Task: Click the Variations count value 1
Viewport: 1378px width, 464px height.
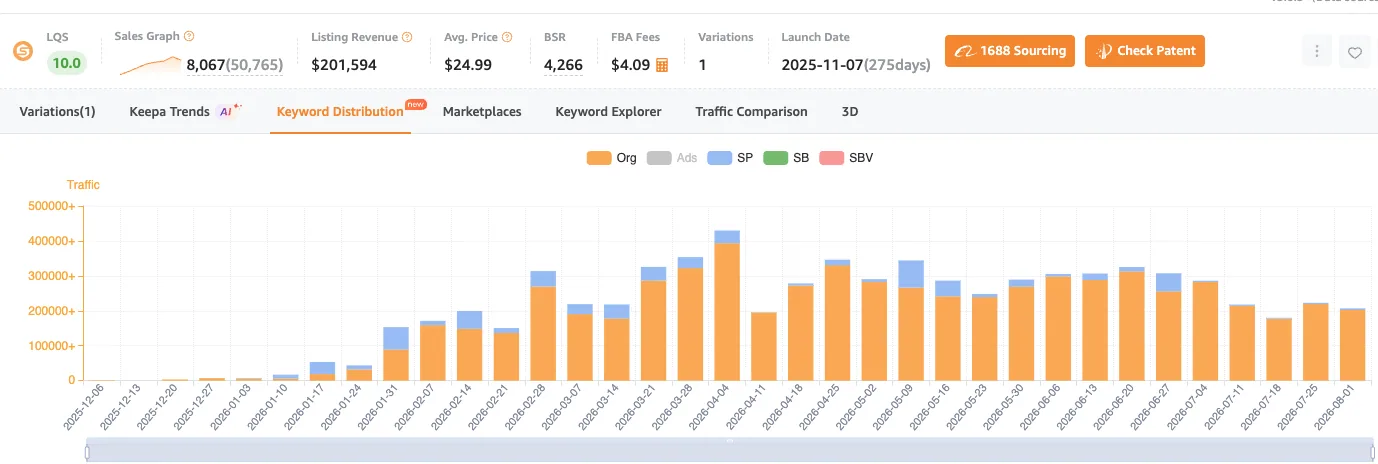Action: click(702, 65)
